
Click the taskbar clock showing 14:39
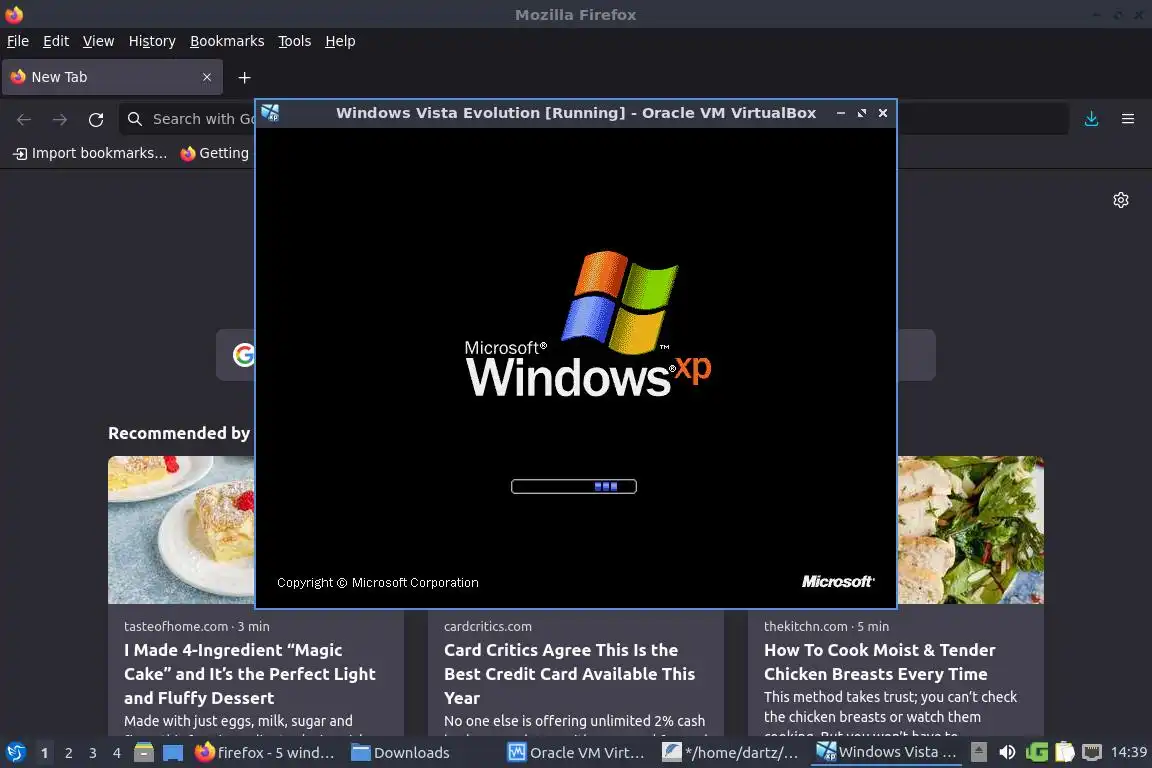coord(1128,753)
